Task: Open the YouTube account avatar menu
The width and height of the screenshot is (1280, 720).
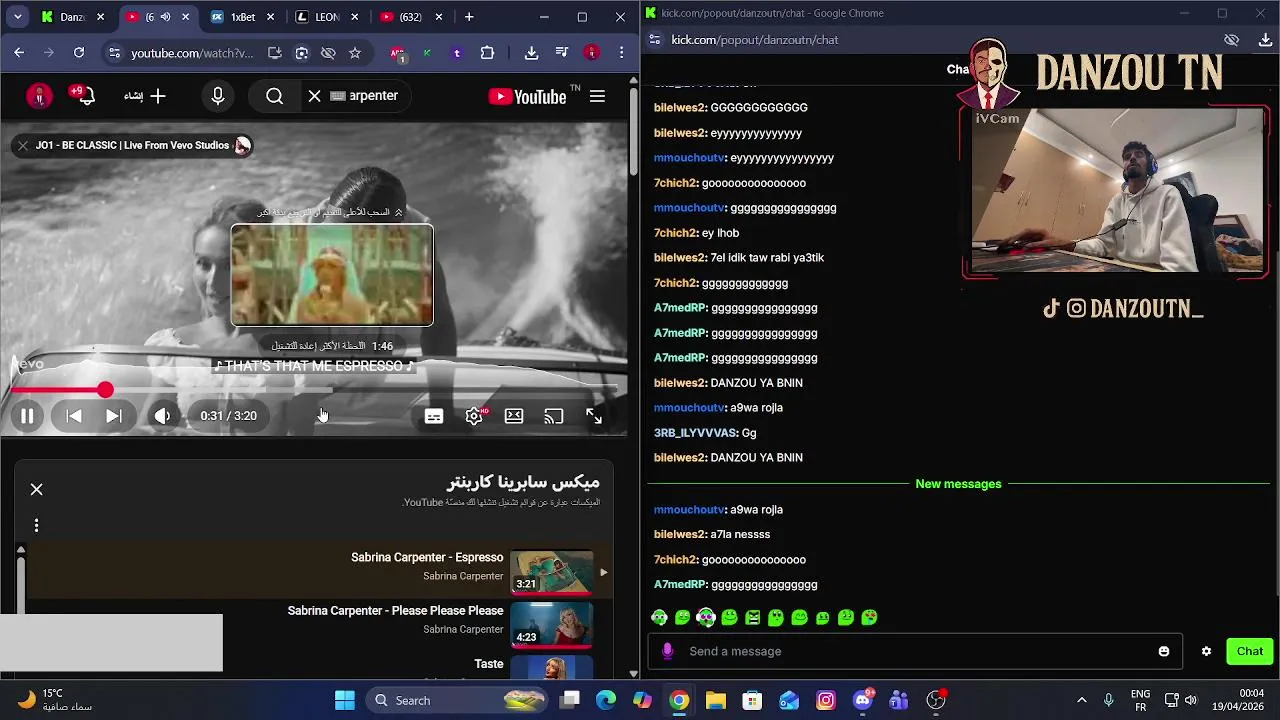Action: tap(39, 96)
